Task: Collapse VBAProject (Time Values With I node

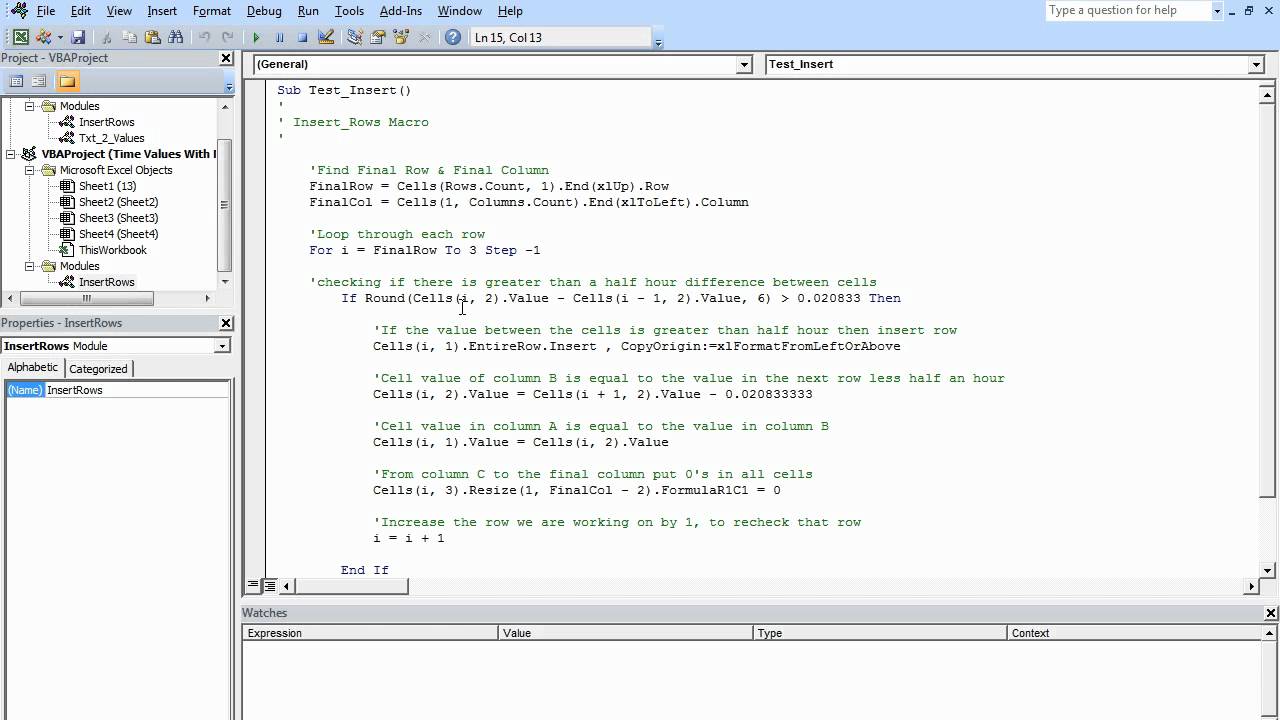Action: (12, 154)
